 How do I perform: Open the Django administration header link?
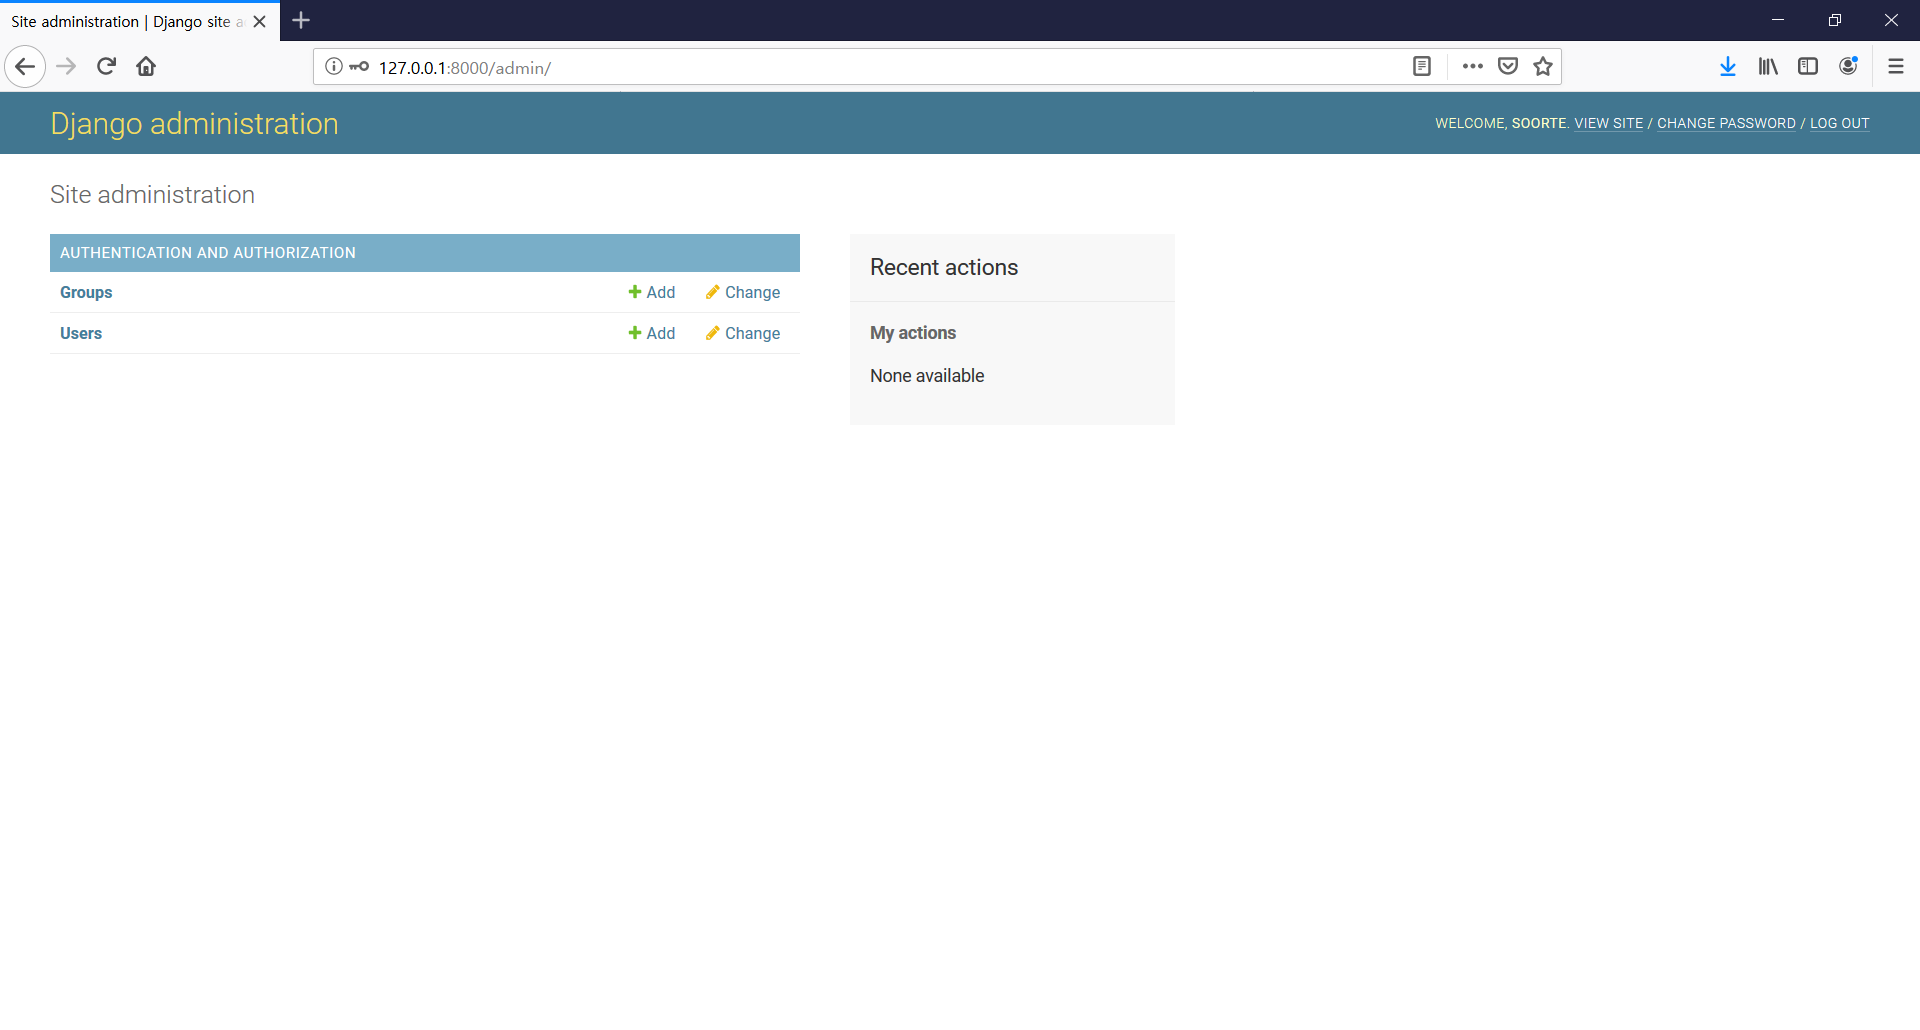pos(194,124)
